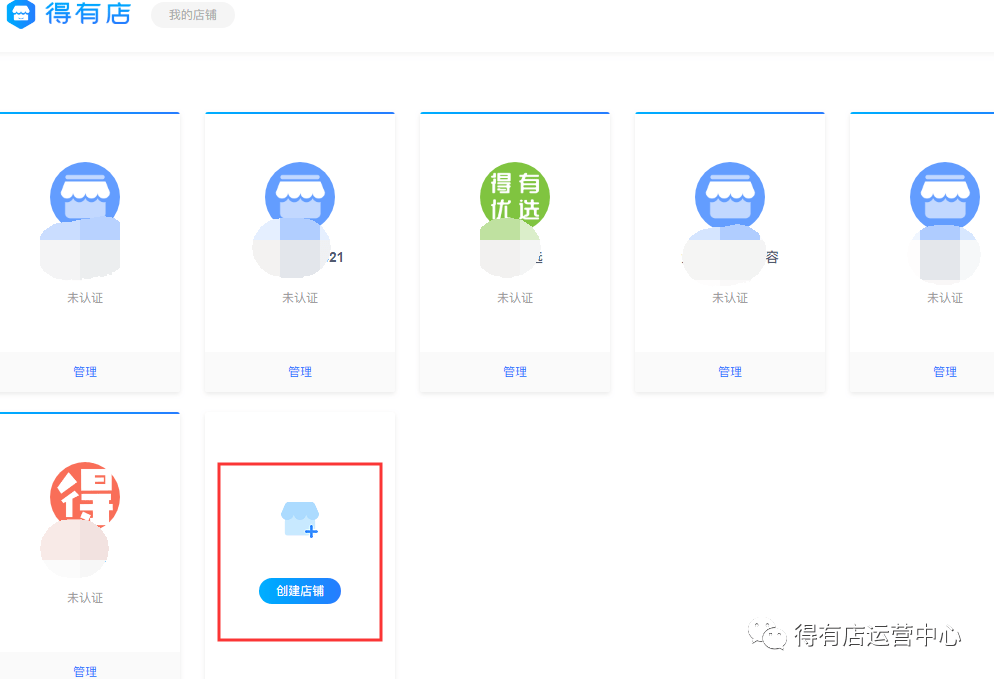
Task: Click 未认证 label on the first store
Action: tap(85, 297)
